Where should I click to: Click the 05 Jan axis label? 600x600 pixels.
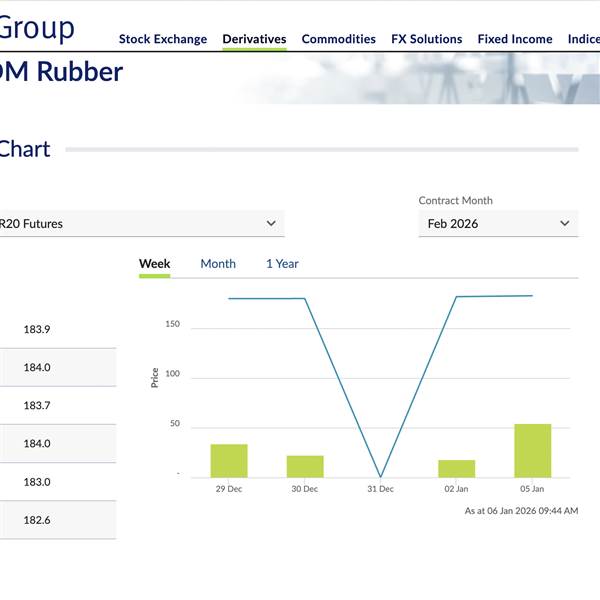532,489
